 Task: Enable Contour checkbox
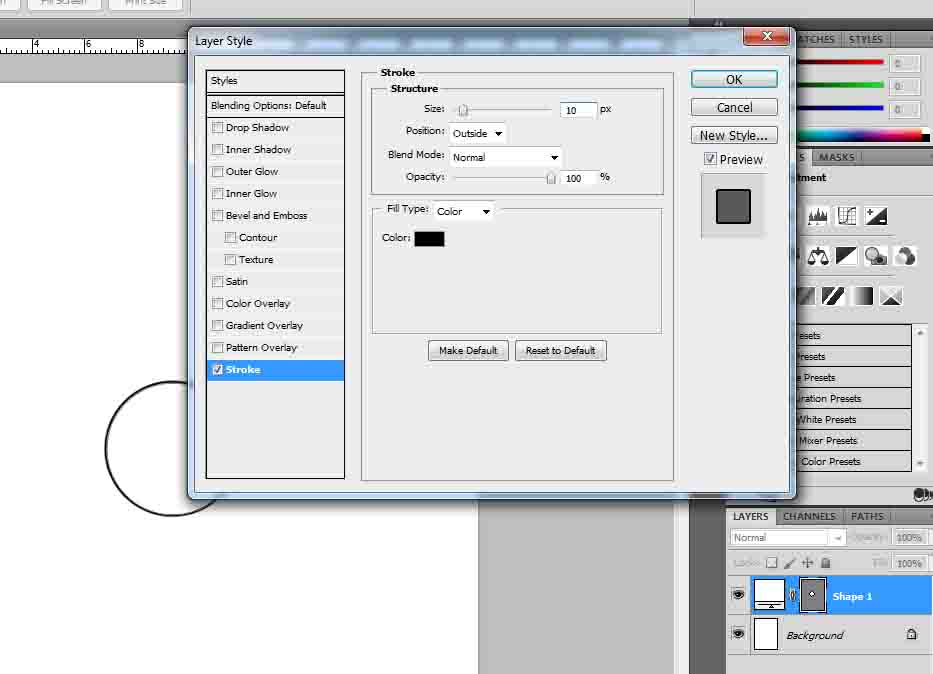pyautogui.click(x=230, y=237)
